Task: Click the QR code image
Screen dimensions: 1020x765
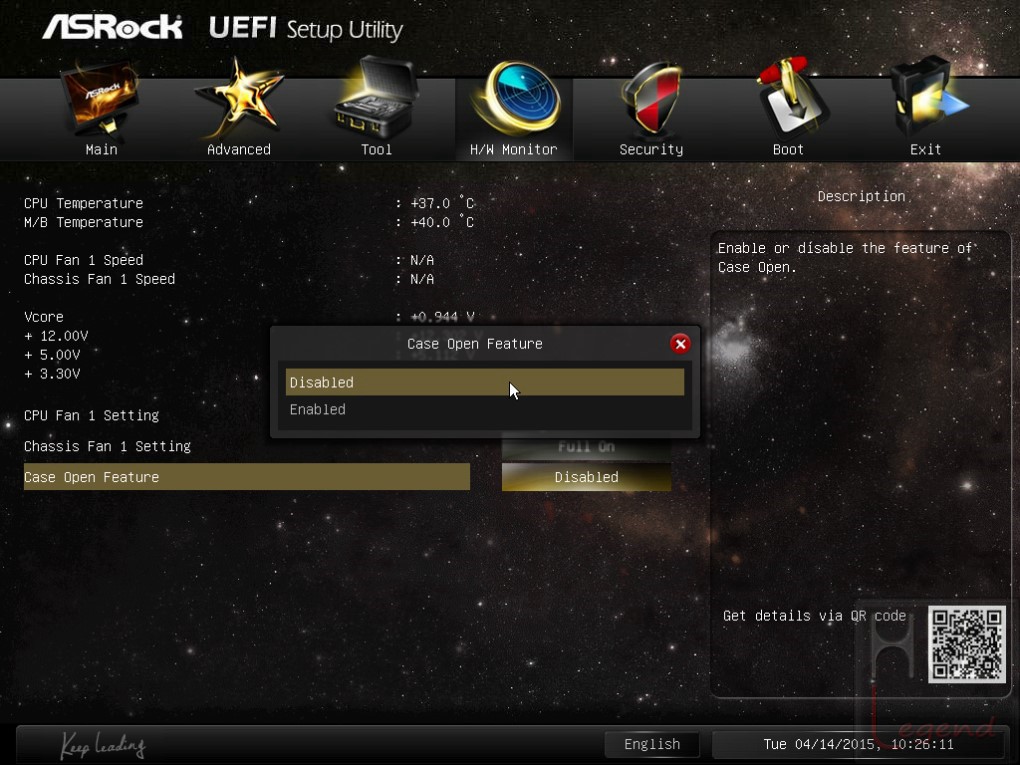Action: 967,644
